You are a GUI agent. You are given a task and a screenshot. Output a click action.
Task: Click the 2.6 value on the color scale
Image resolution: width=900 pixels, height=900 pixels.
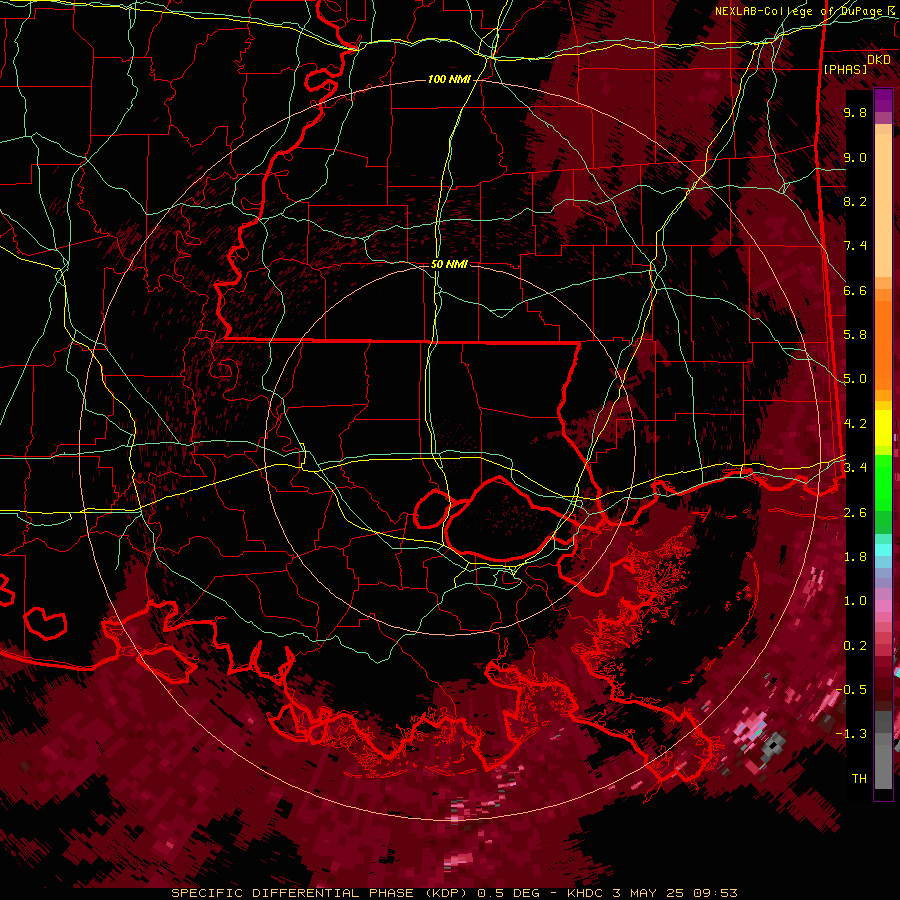pyautogui.click(x=855, y=512)
